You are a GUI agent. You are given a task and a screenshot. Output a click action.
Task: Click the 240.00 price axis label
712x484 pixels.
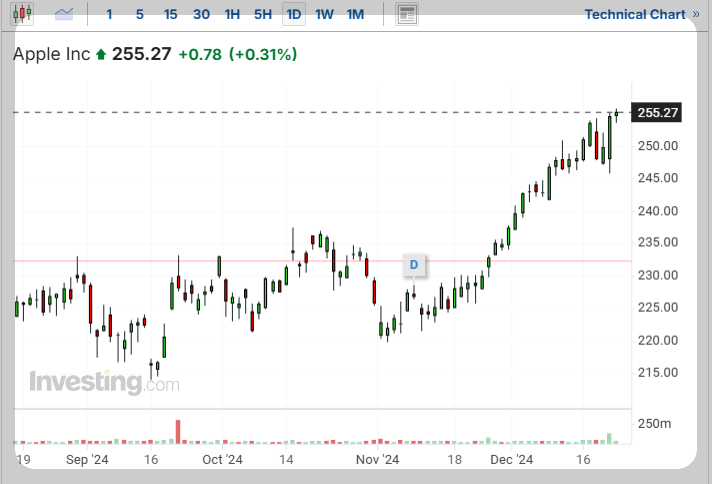tap(658, 211)
